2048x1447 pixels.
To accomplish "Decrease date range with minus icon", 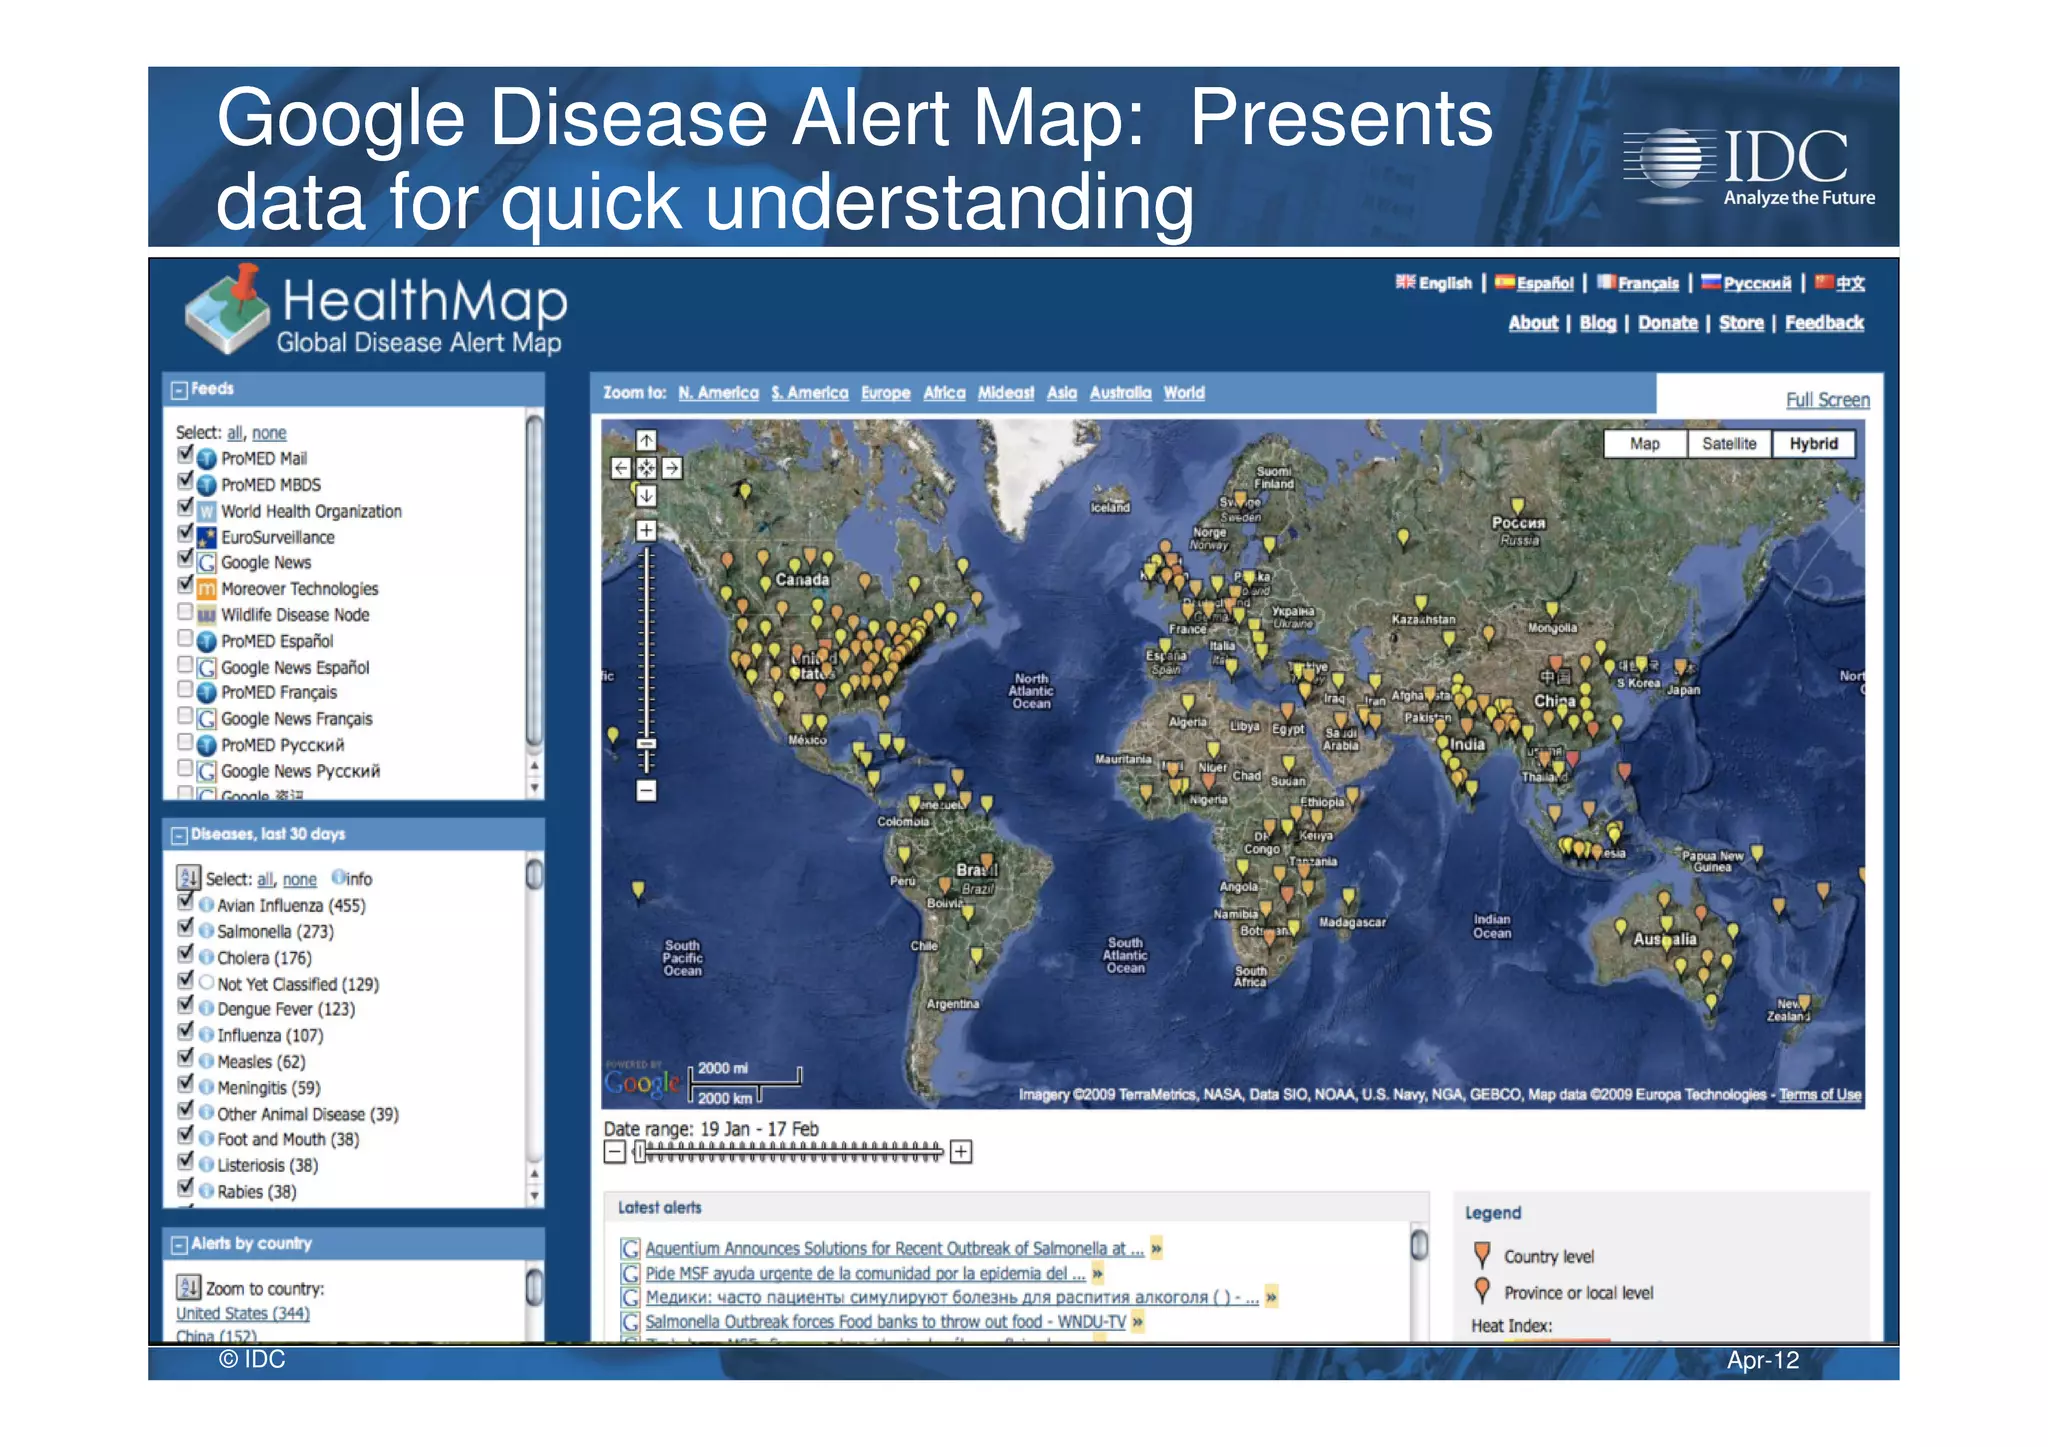I will pos(615,1152).
